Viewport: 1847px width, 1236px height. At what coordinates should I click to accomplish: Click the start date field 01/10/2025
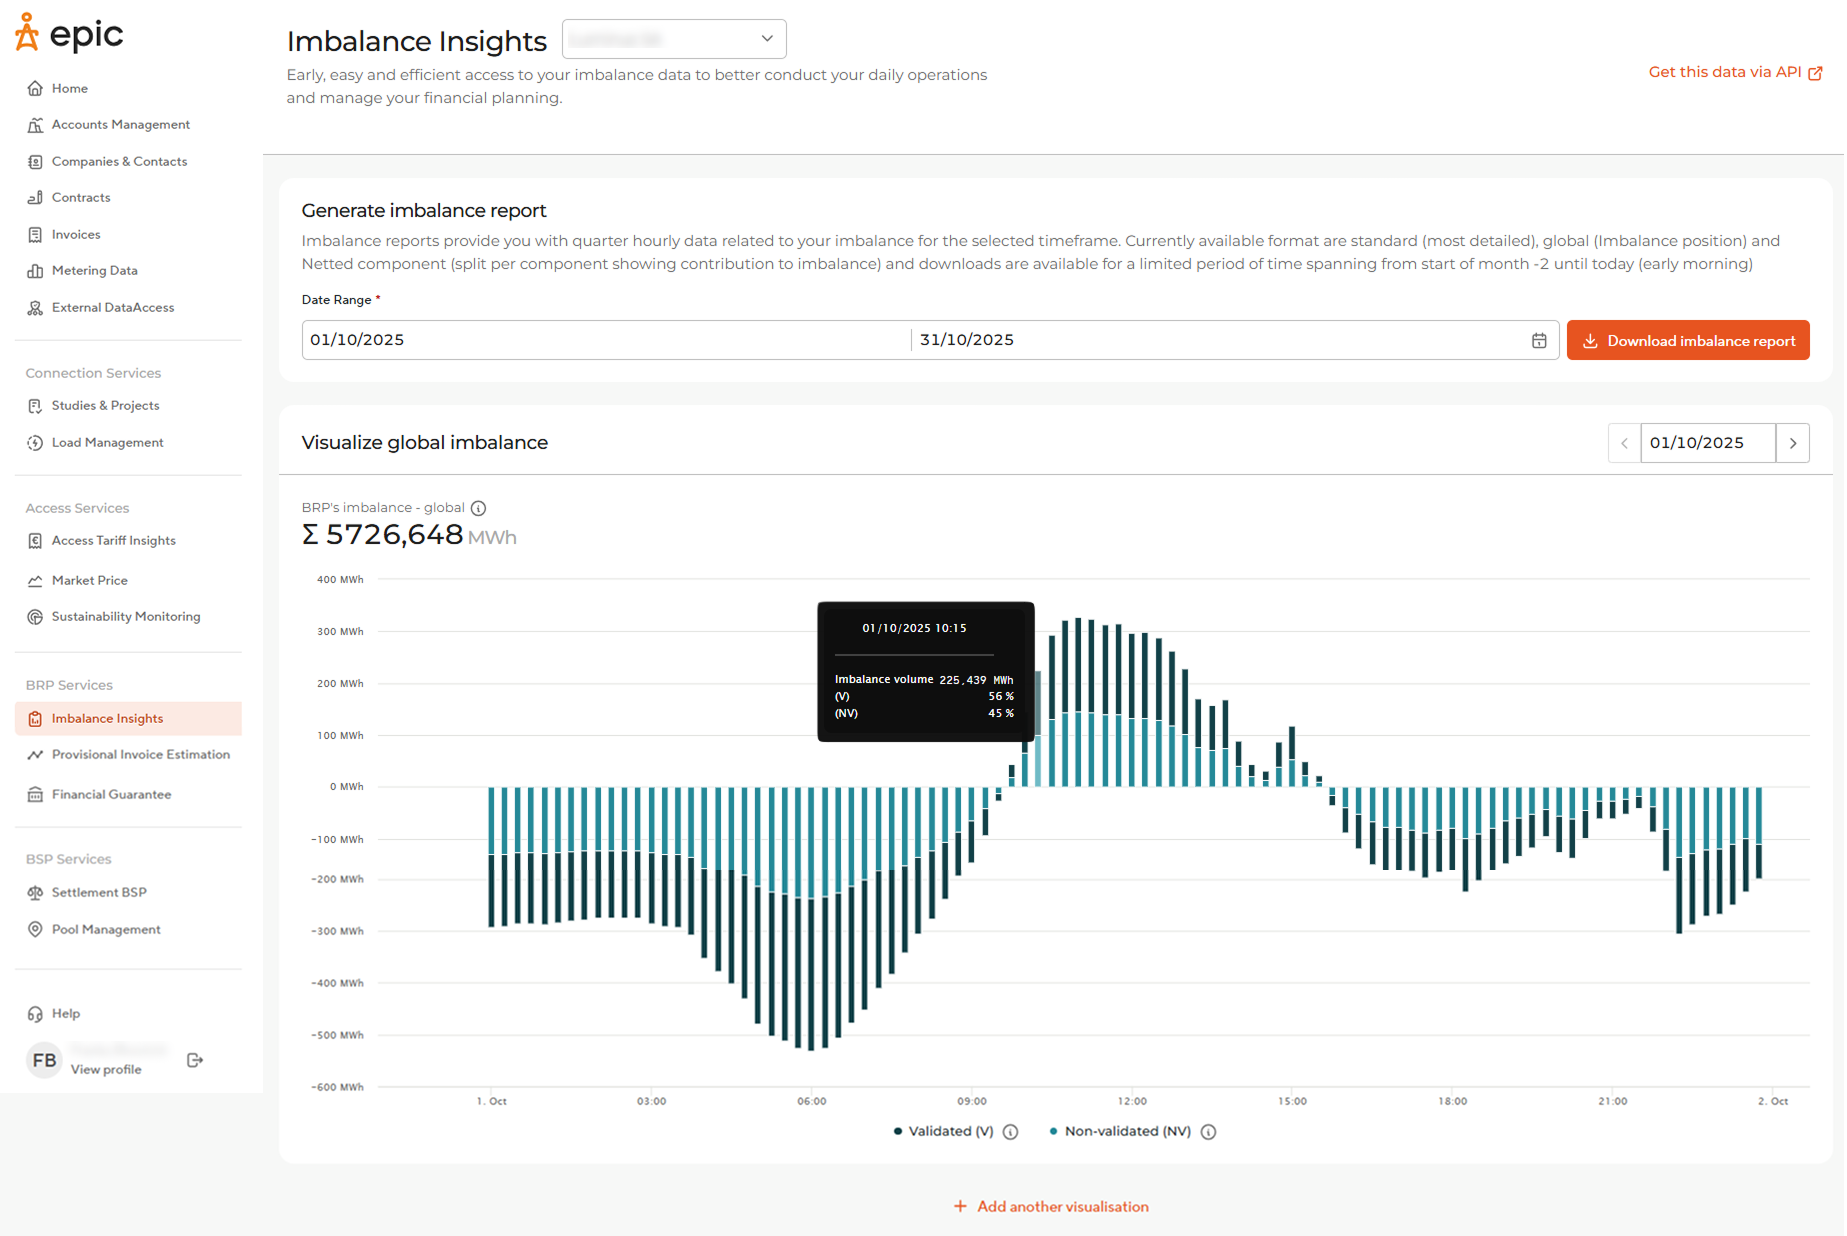[605, 340]
